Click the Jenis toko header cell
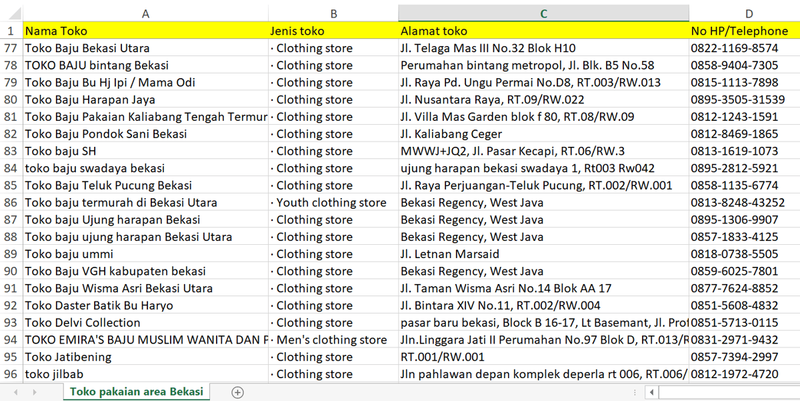800x401 pixels. (x=333, y=31)
